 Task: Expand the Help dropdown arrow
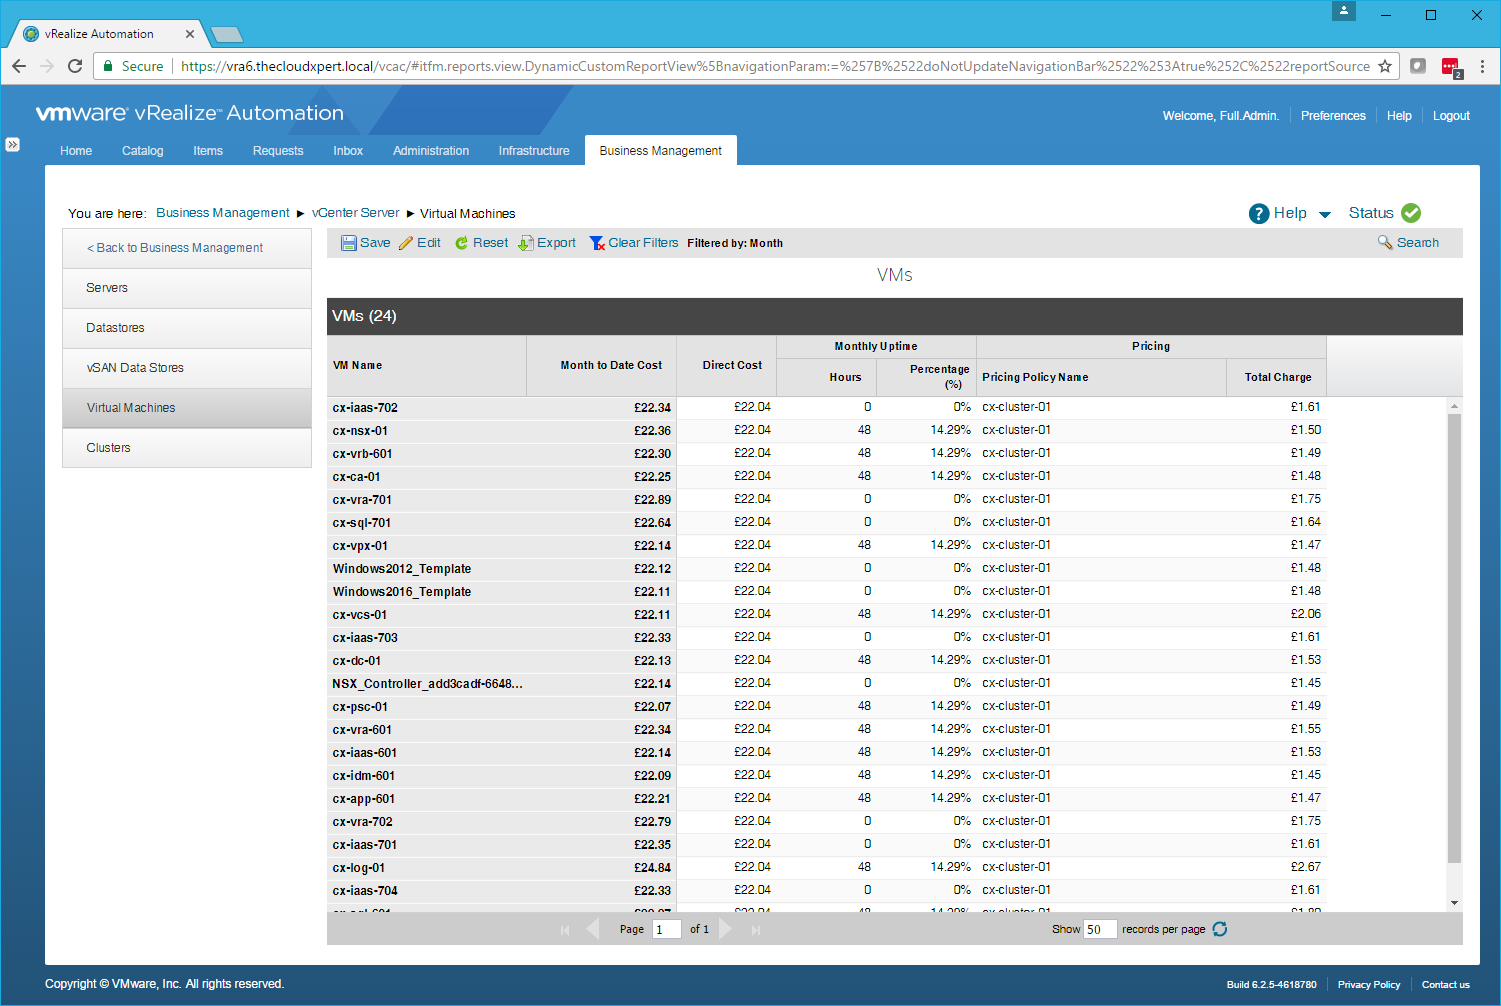click(x=1325, y=214)
